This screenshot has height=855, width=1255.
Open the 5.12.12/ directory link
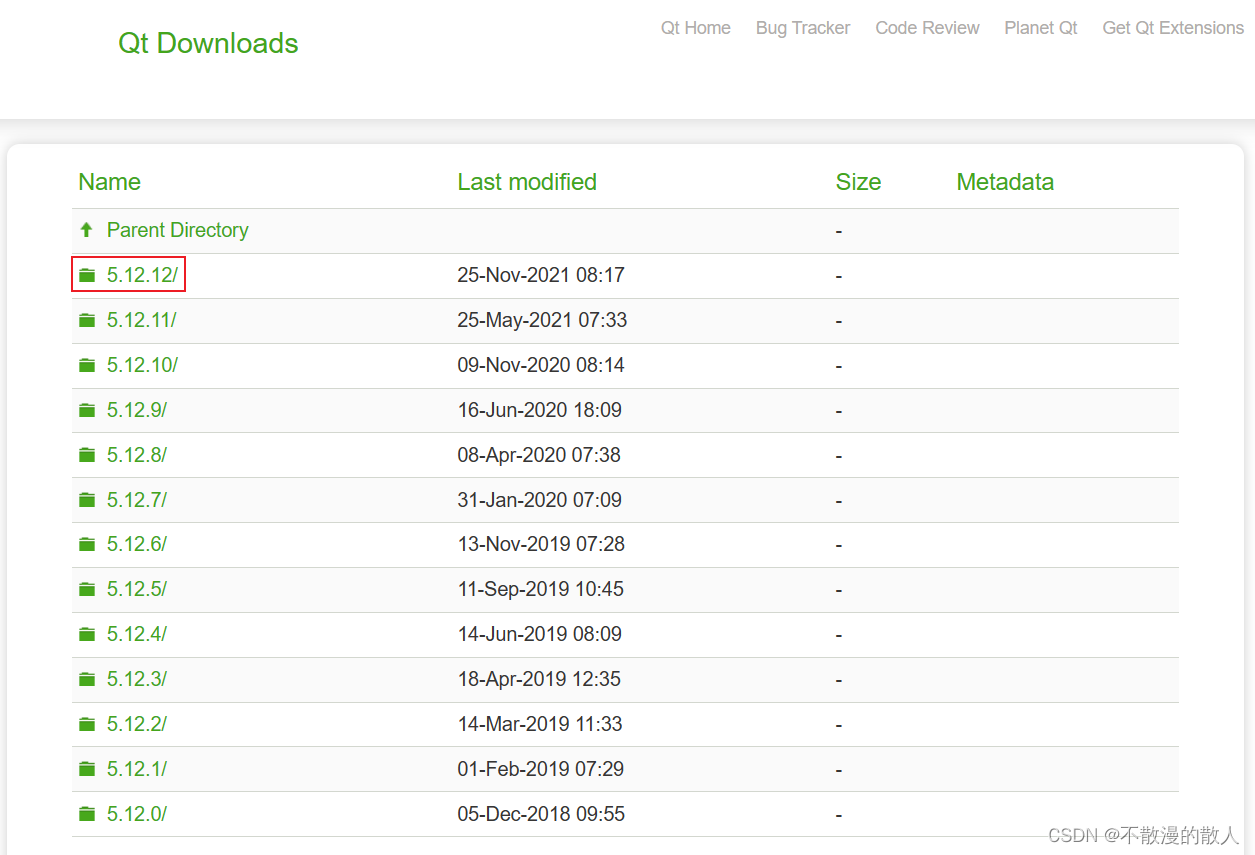(142, 275)
